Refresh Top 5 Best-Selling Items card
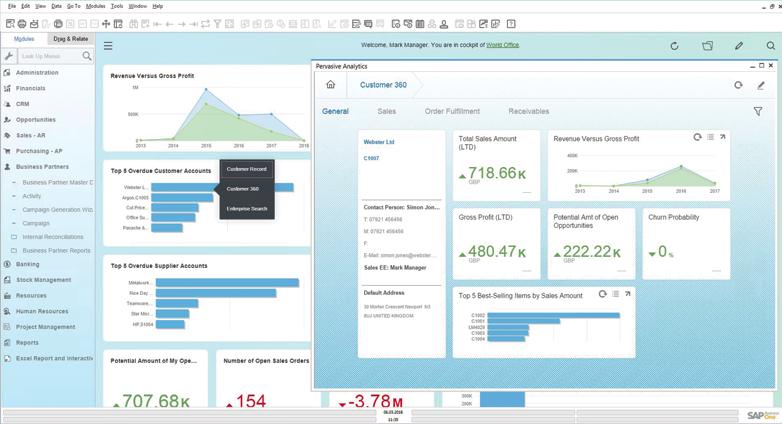Image resolution: width=782 pixels, height=424 pixels. (602, 294)
